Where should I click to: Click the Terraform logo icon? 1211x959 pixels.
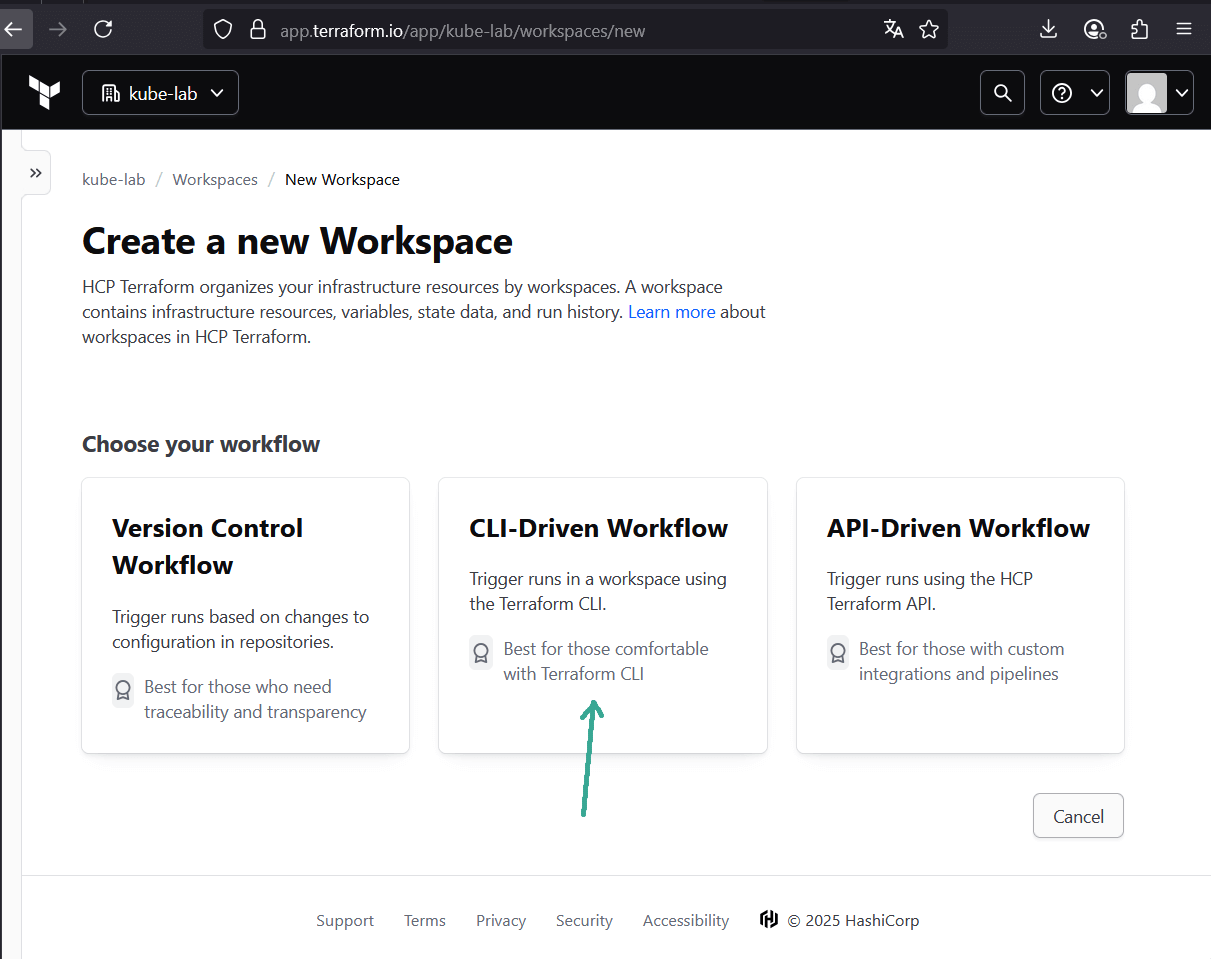[44, 93]
